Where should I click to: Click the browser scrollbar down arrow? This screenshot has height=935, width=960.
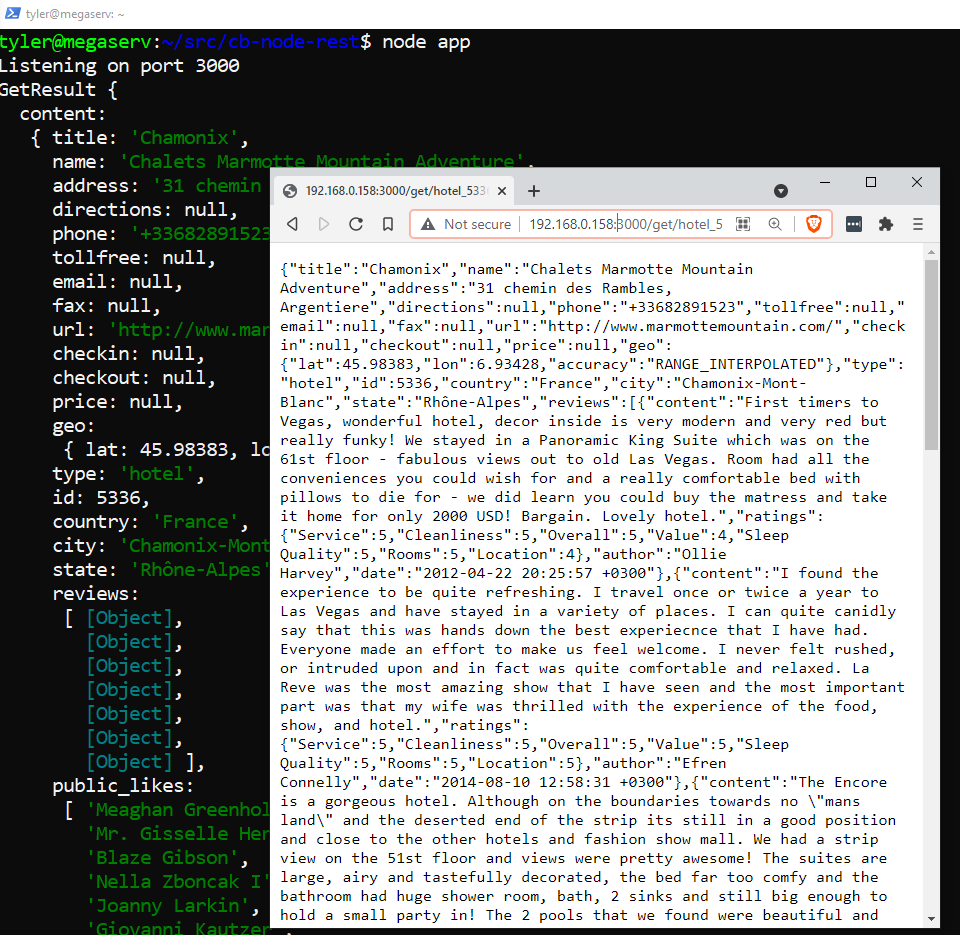(931, 918)
